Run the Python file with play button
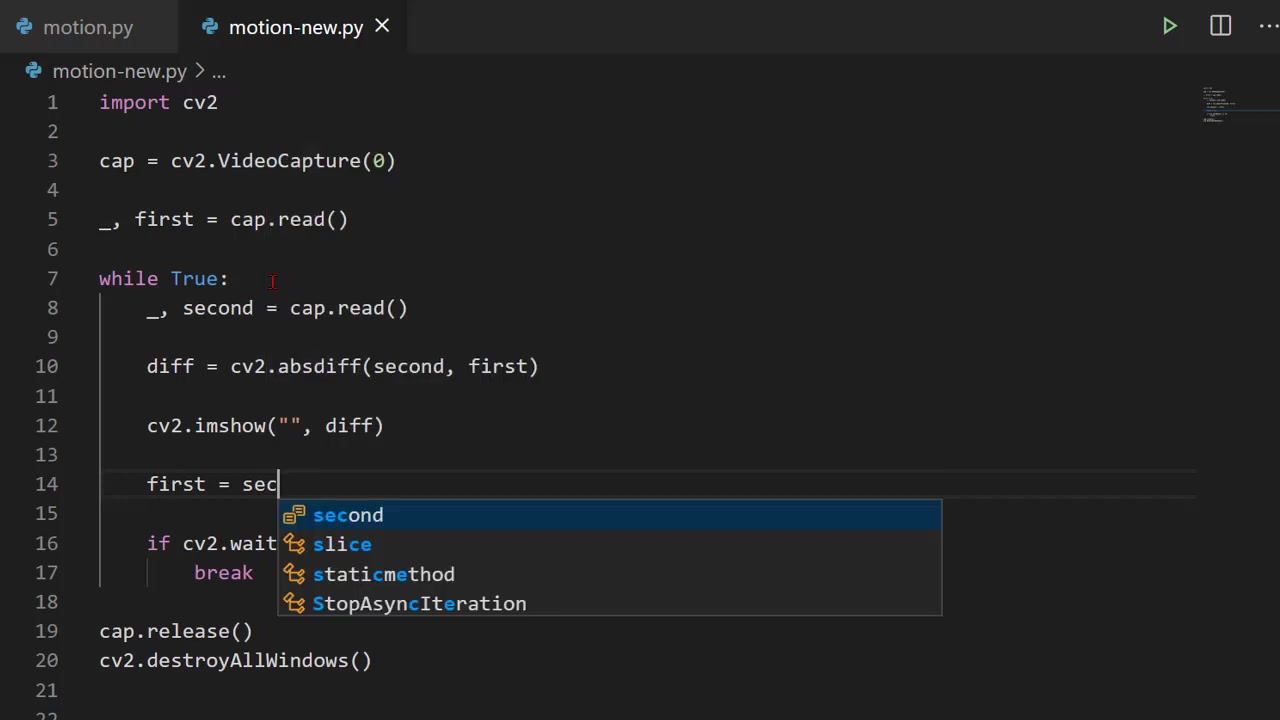 [1169, 26]
